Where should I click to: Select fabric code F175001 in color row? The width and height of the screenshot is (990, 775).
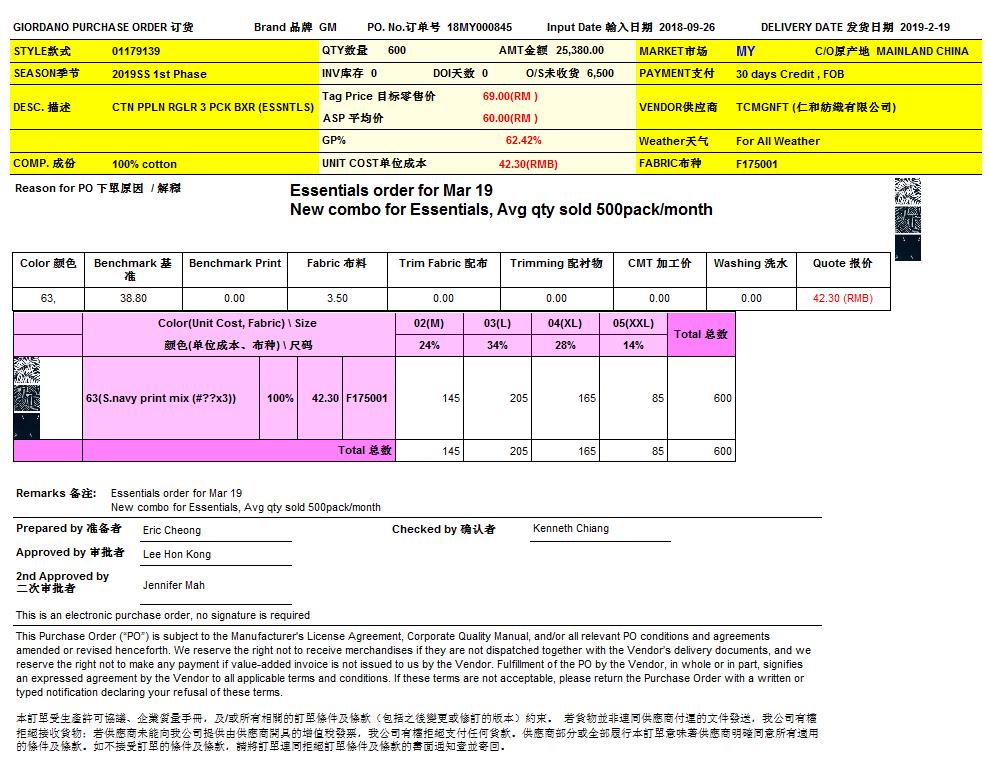[x=367, y=398]
